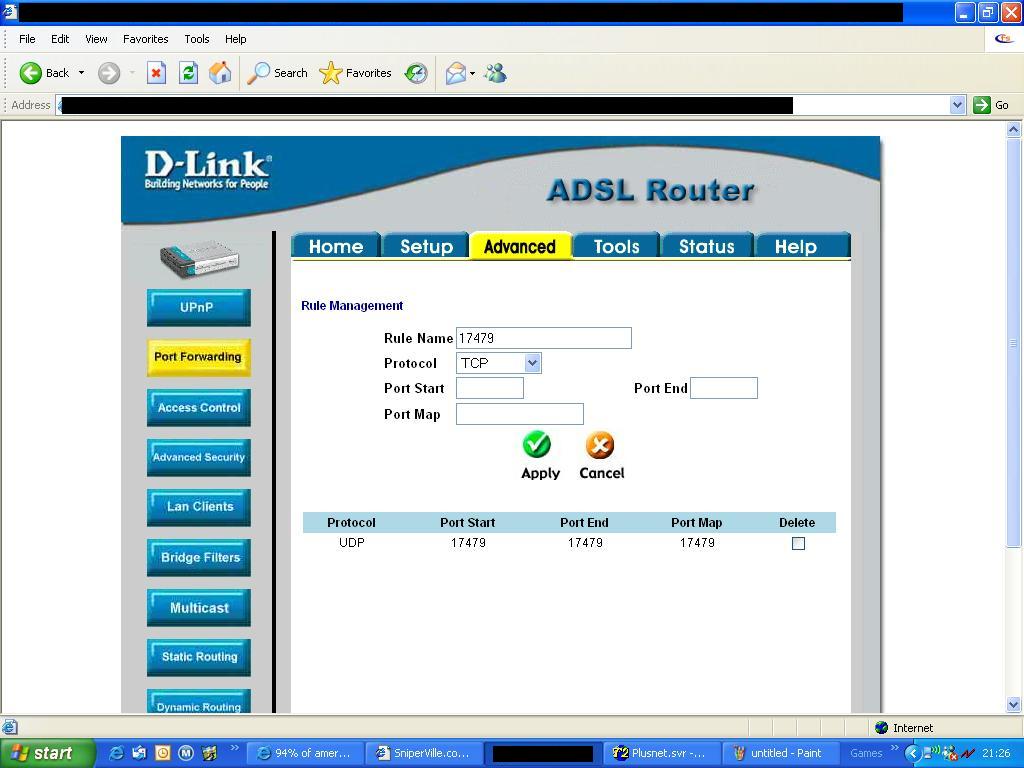The image size is (1024, 768).
Task: Open the Tools menu
Action: point(197,39)
